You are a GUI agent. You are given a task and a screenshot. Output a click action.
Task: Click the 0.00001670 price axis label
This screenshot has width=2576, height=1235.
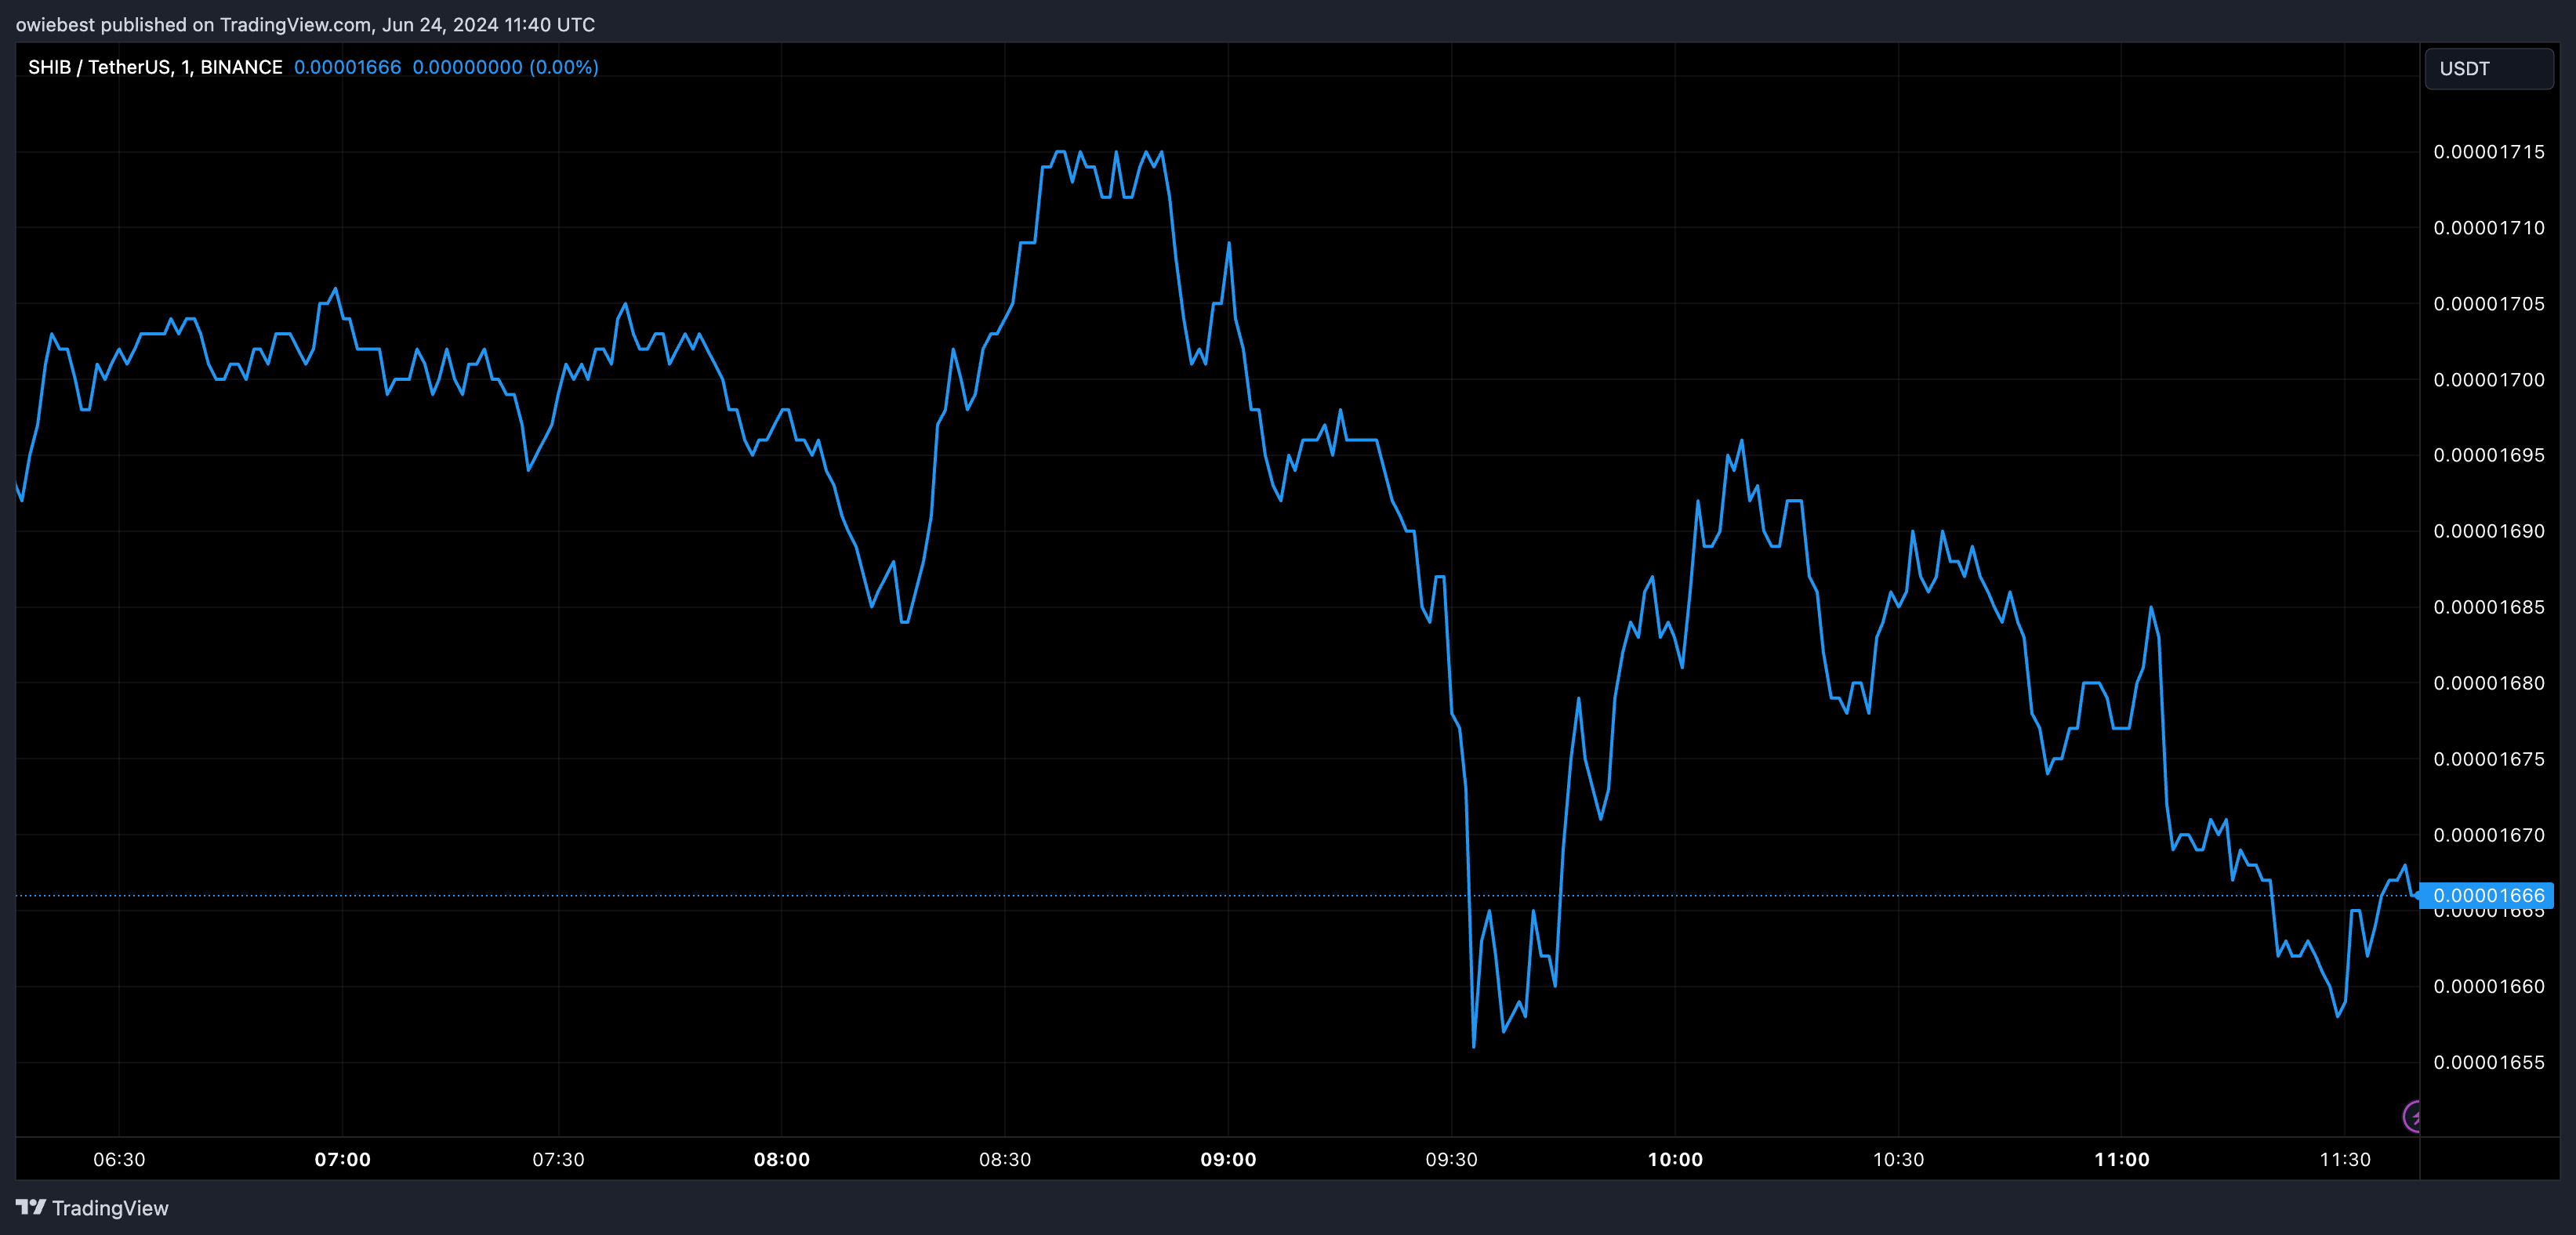2488,835
